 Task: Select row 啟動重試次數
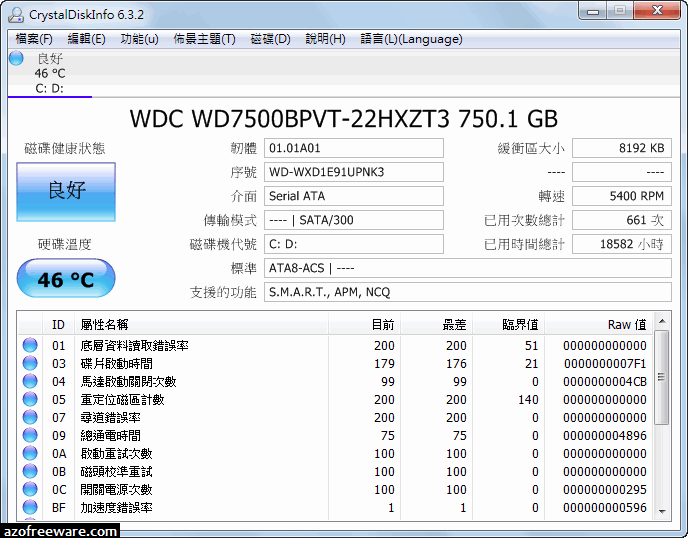(335, 453)
